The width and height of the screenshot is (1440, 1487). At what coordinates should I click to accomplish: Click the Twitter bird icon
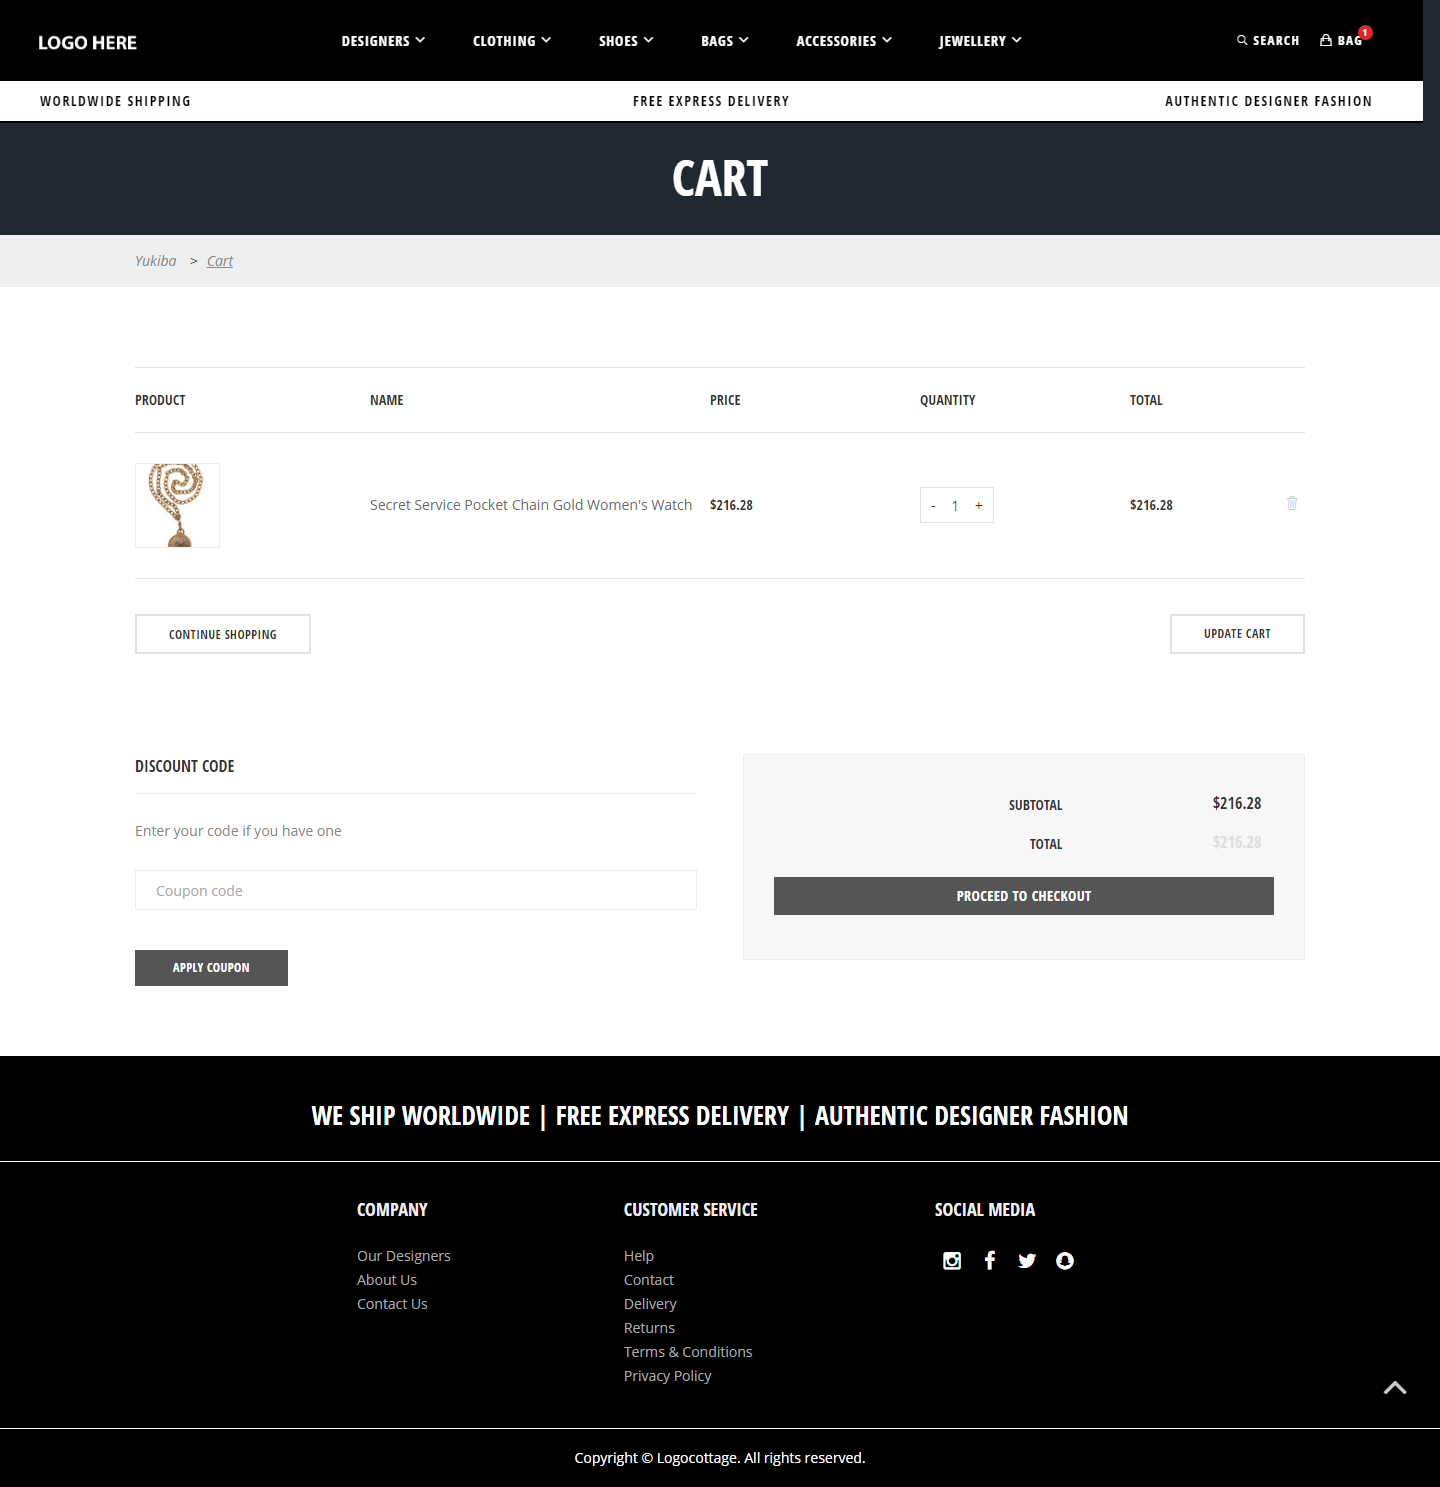(x=1027, y=1261)
